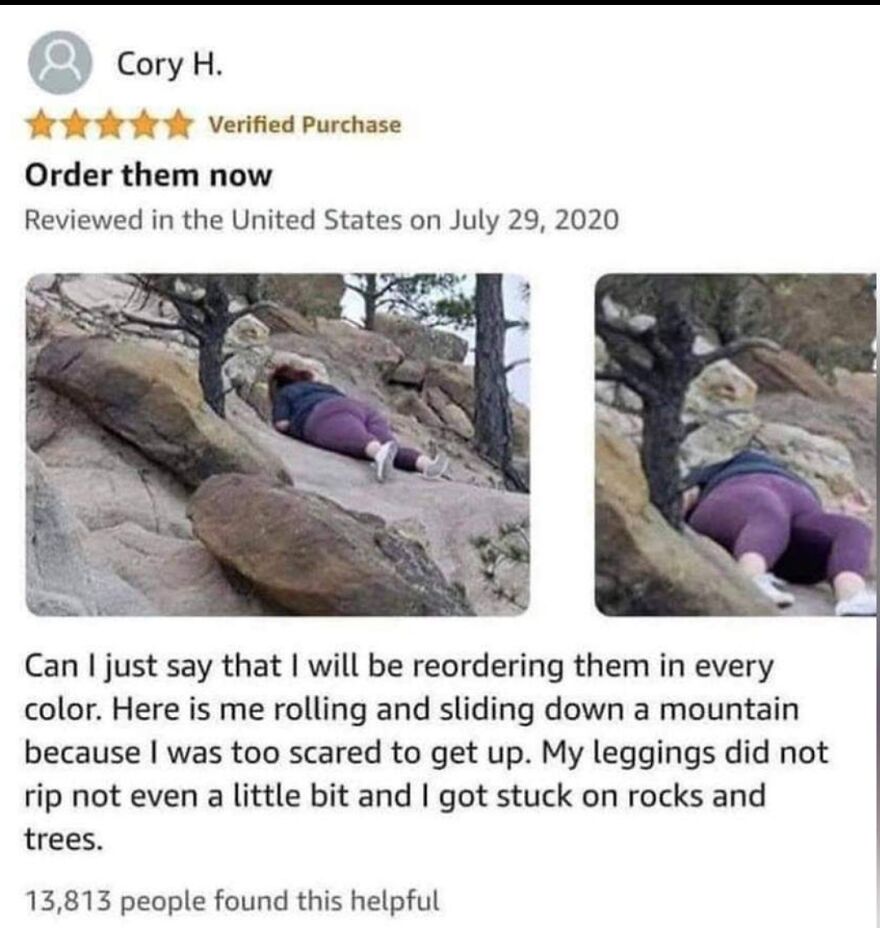Mark the review as a Verified Purchase filter
This screenshot has height=928, width=880.
point(302,125)
